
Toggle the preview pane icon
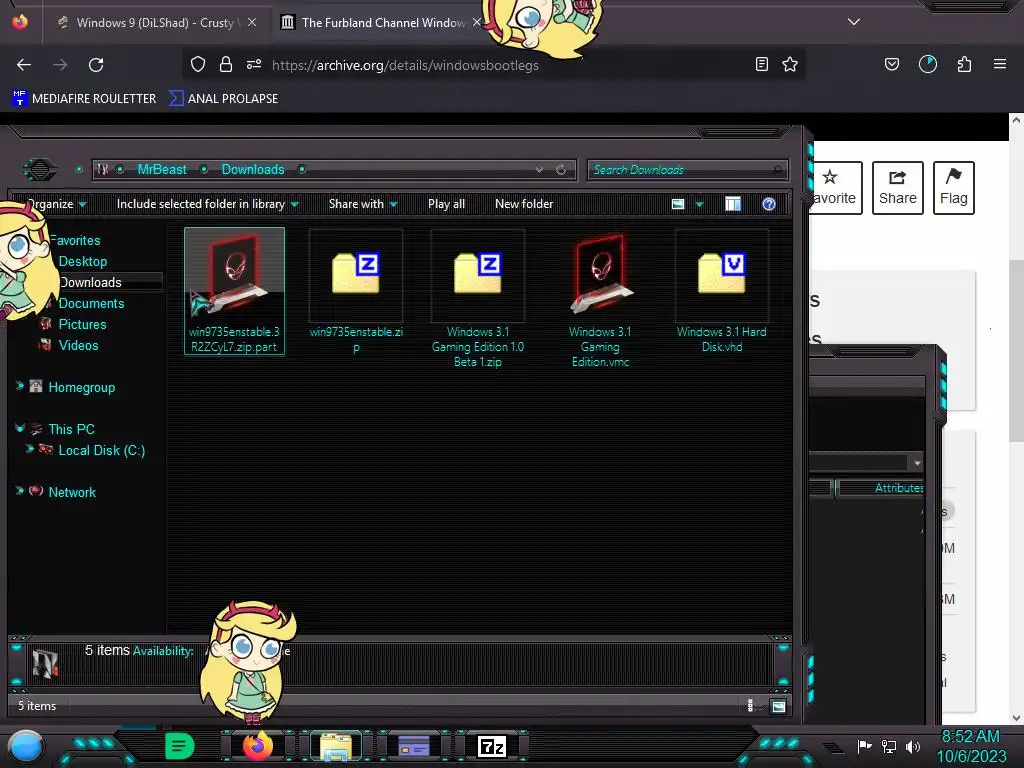pyautogui.click(x=733, y=204)
